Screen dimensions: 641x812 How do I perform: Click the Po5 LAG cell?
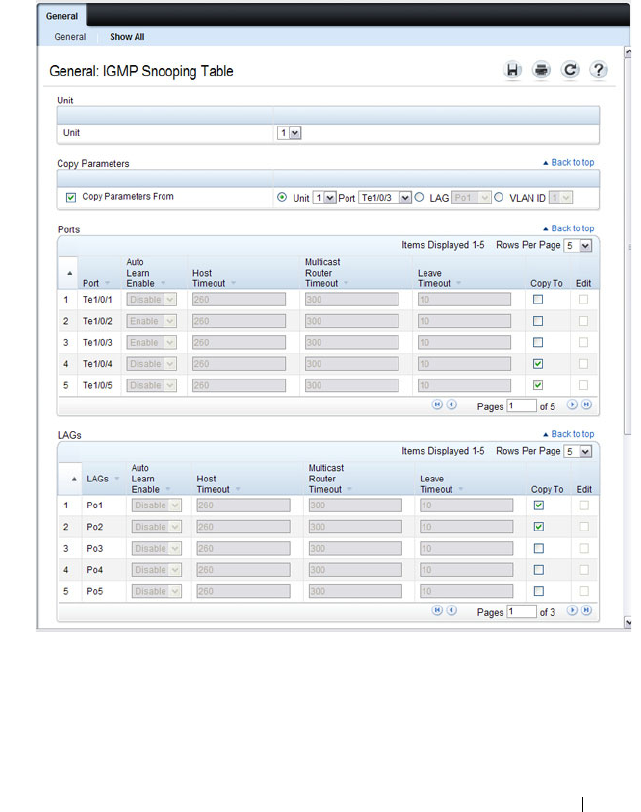(x=95, y=591)
